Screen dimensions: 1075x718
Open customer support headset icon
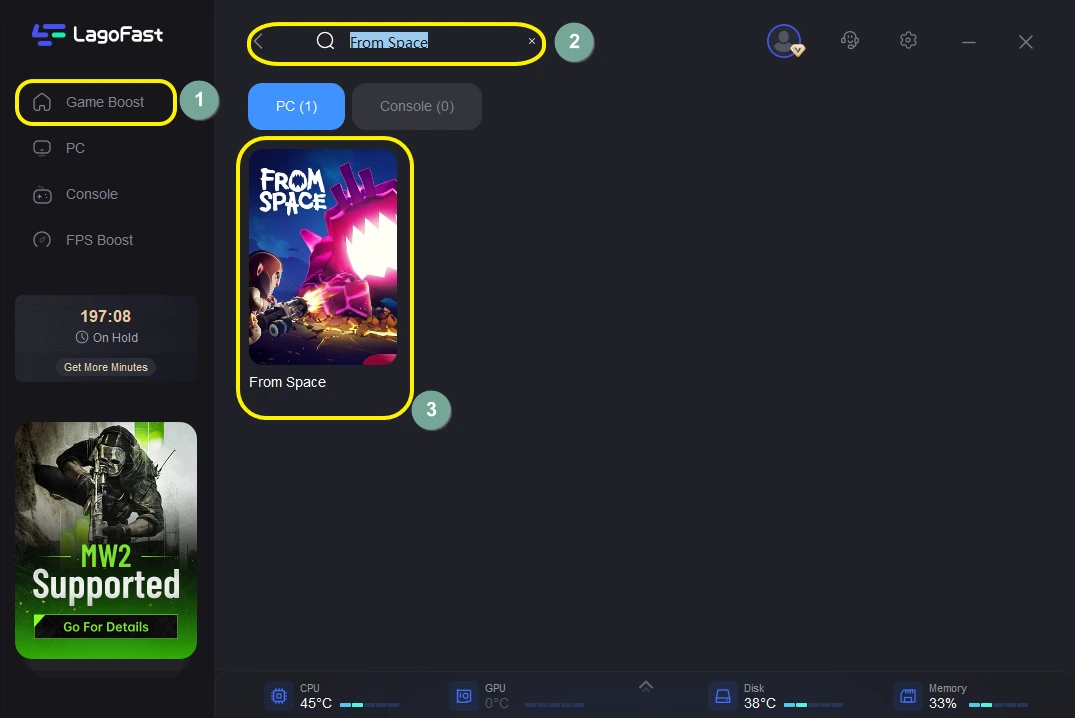point(850,41)
